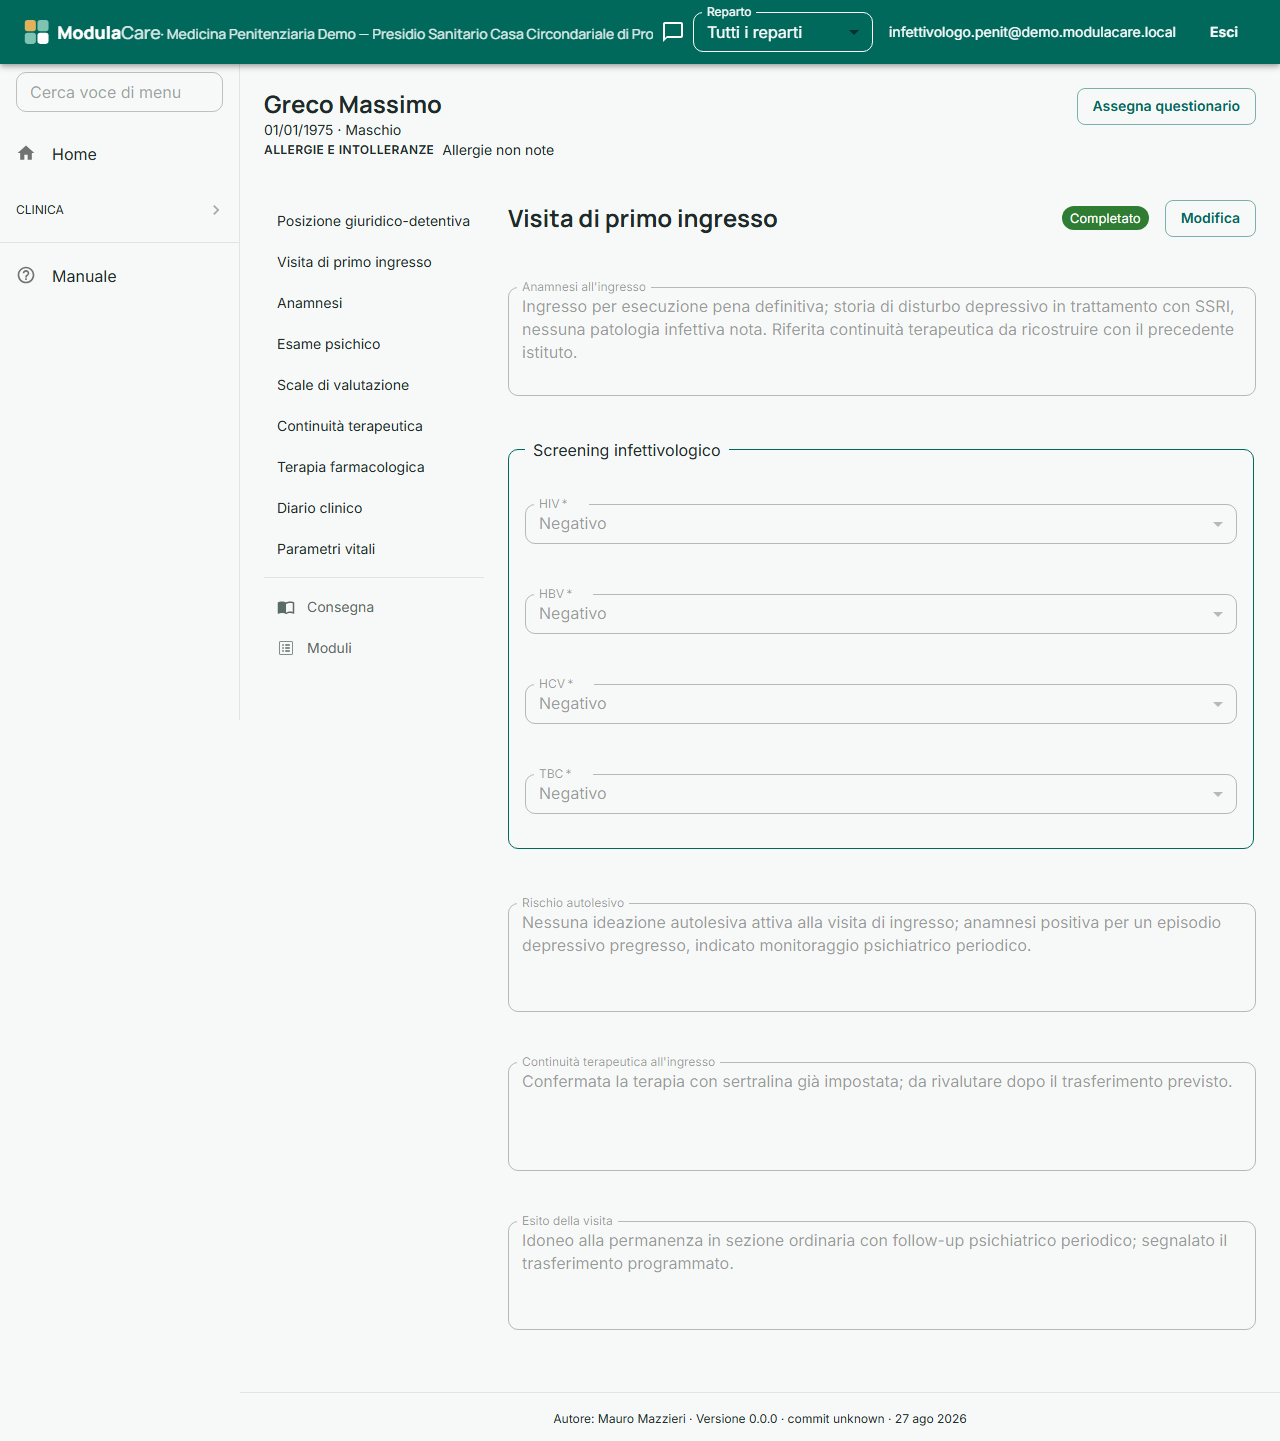The image size is (1280, 1441).
Task: Open the chat message icon in header
Action: point(673,32)
